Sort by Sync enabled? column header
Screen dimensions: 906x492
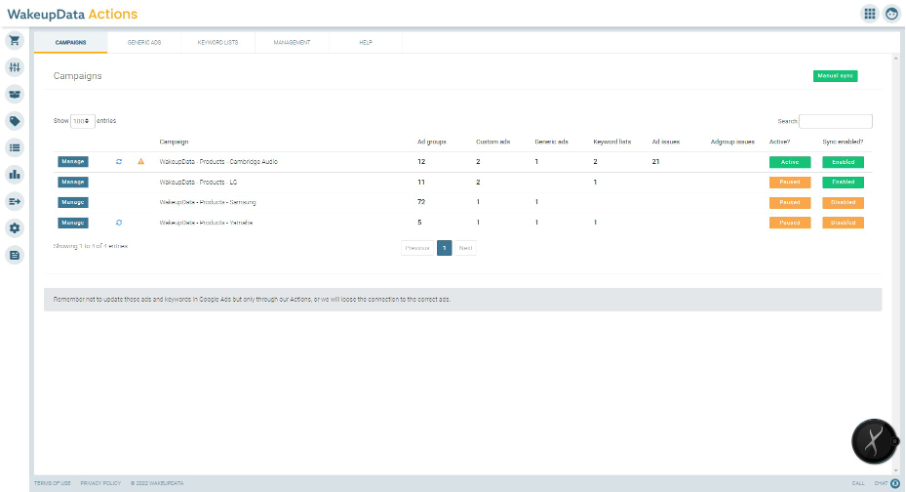click(x=842, y=142)
